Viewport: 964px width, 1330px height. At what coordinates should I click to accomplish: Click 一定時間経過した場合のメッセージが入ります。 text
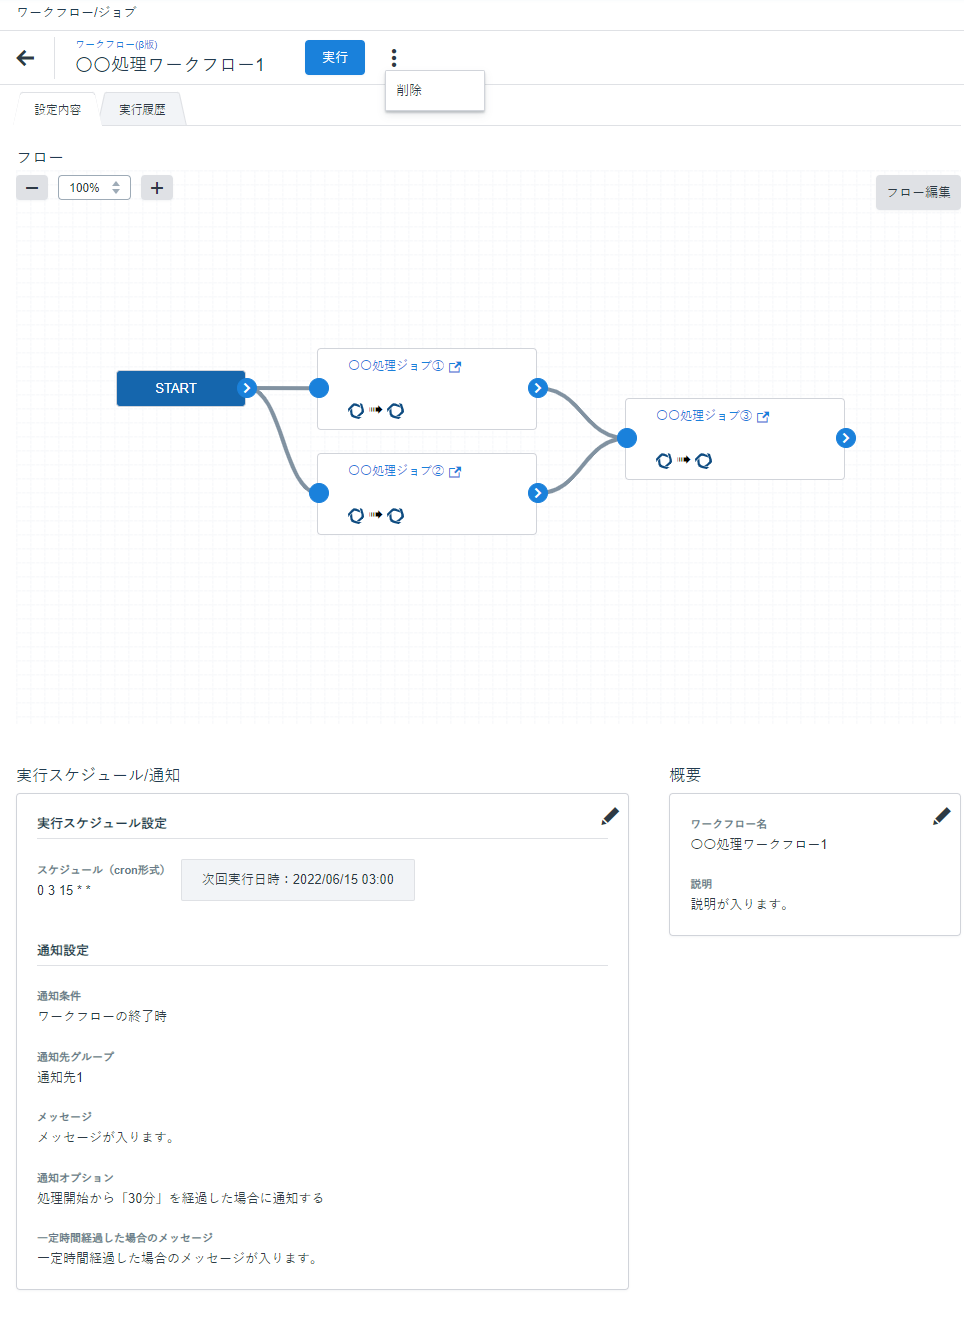180,1258
